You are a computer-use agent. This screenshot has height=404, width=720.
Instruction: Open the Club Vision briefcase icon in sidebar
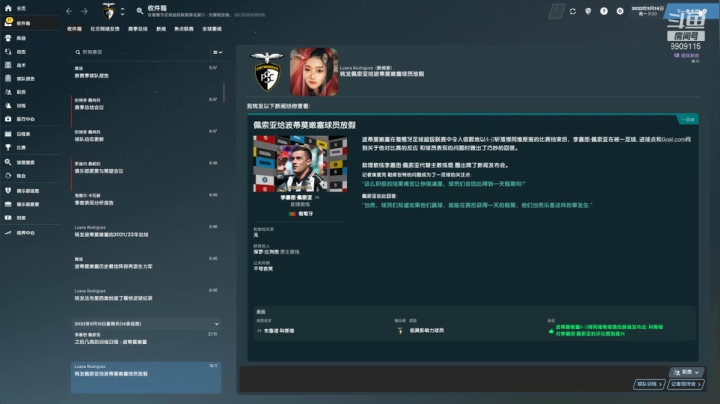(x=8, y=204)
